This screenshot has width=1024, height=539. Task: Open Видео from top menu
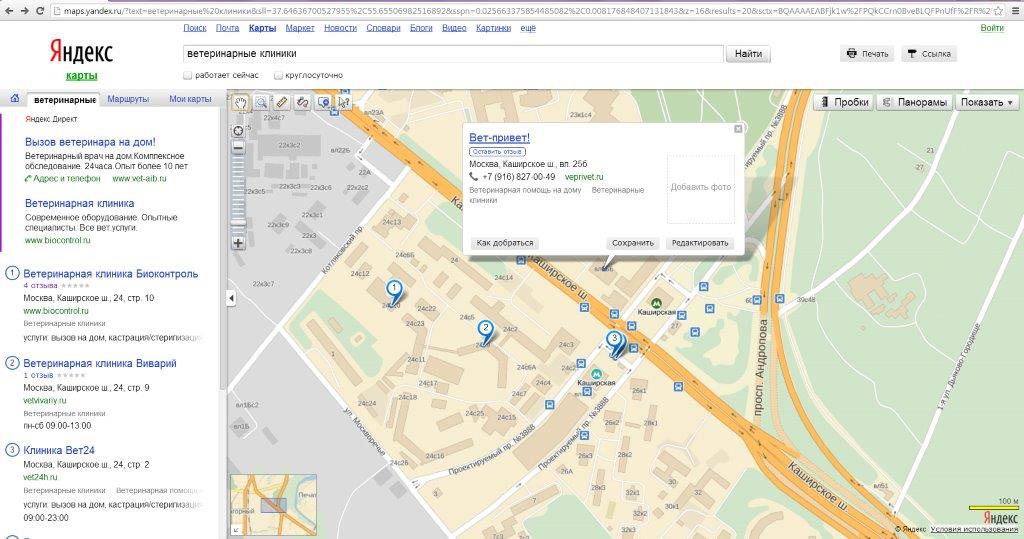(454, 28)
